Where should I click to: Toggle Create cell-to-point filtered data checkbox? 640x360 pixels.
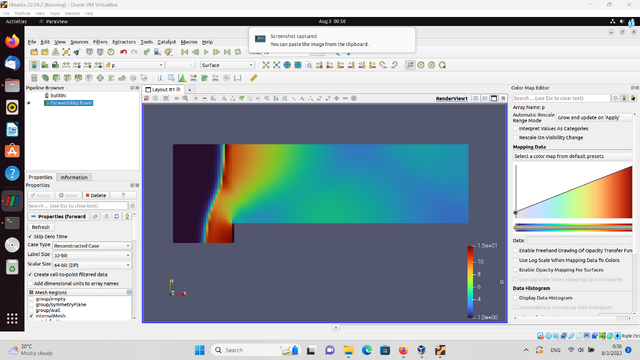(30, 275)
